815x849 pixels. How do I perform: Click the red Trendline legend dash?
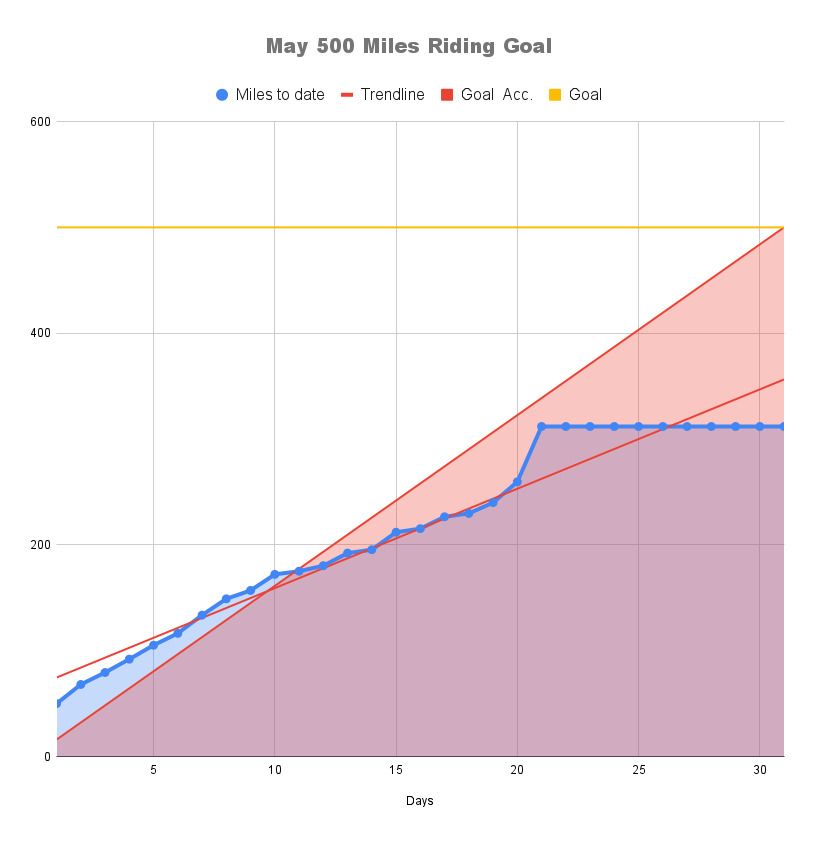(347, 95)
